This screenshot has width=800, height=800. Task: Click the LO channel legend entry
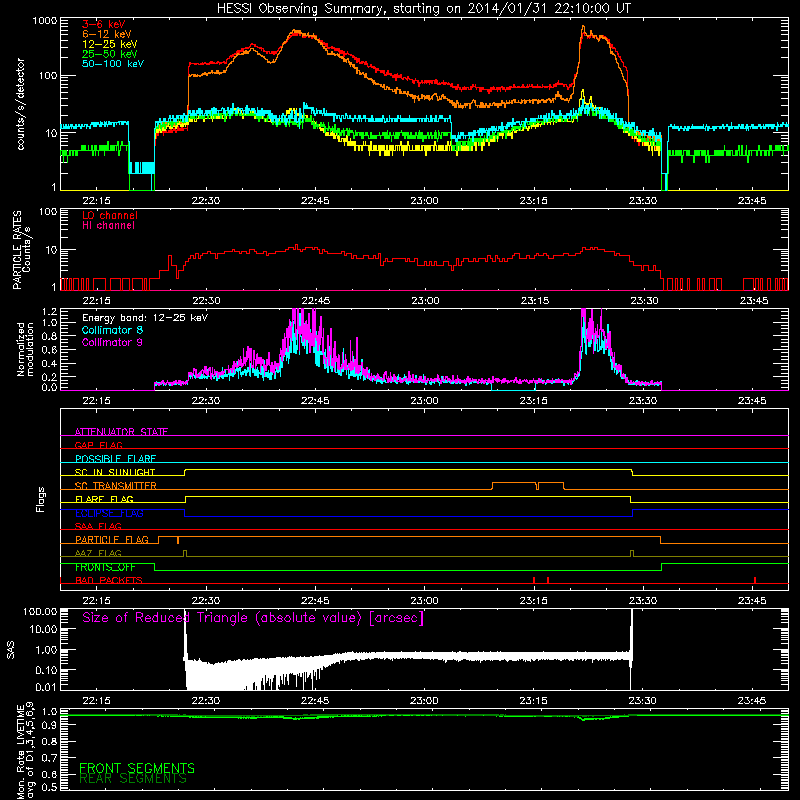(110, 215)
